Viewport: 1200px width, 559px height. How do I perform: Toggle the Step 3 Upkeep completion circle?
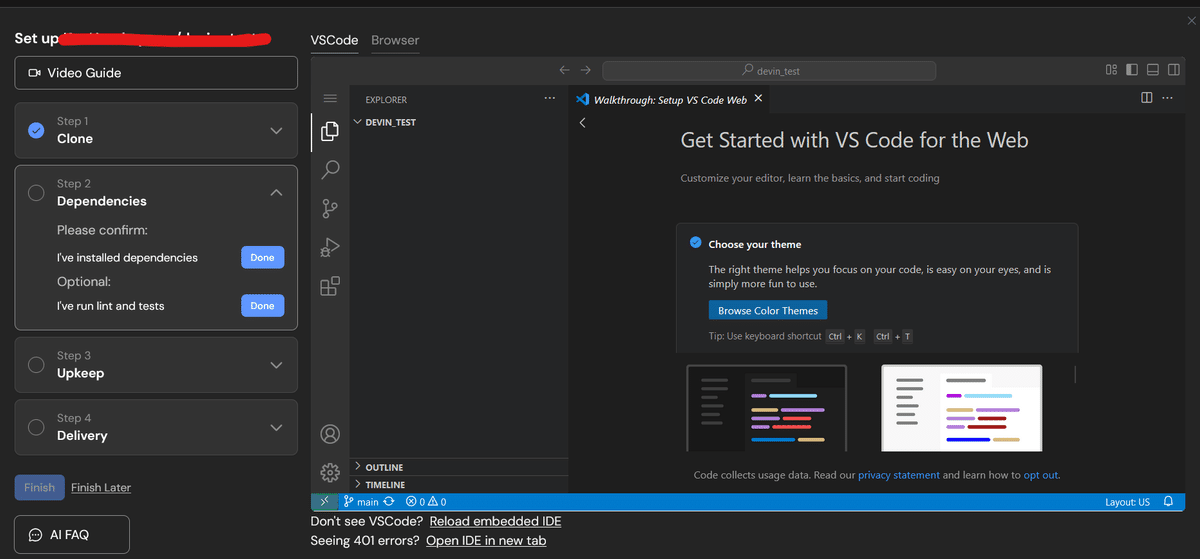(x=36, y=365)
